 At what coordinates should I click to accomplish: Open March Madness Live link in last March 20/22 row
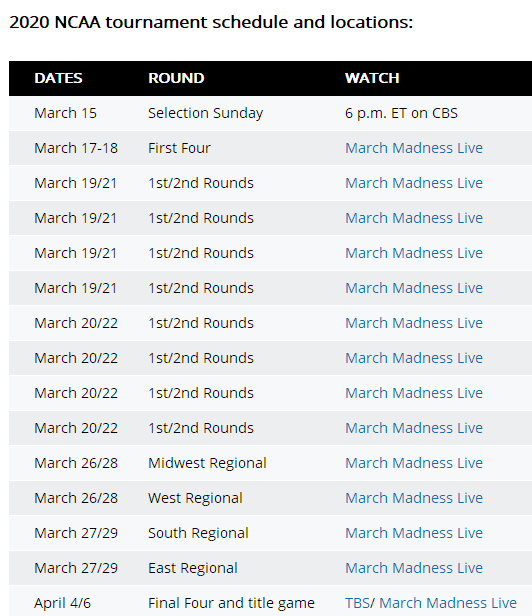coord(414,428)
